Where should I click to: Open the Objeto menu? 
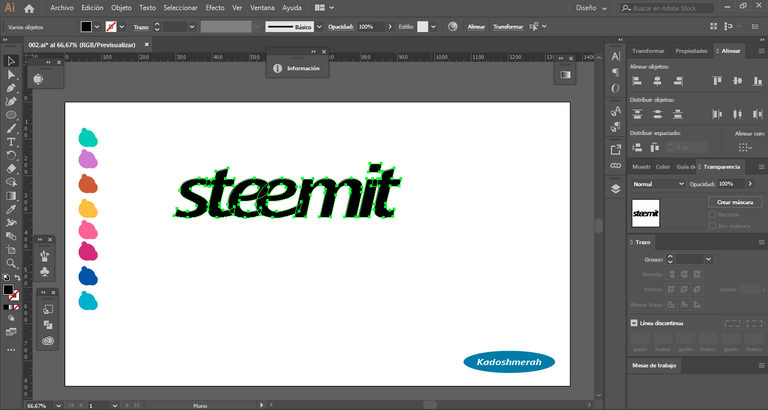click(x=121, y=8)
